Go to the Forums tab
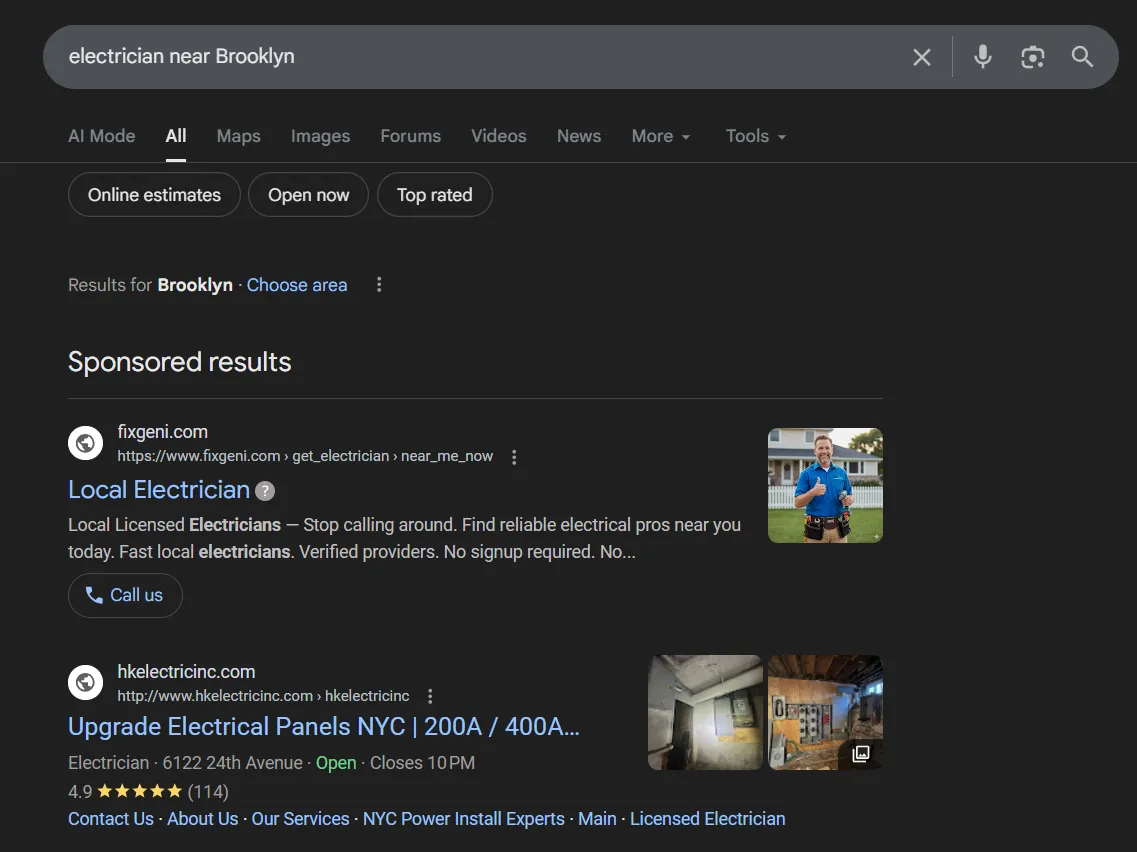This screenshot has width=1137, height=852. [x=410, y=136]
